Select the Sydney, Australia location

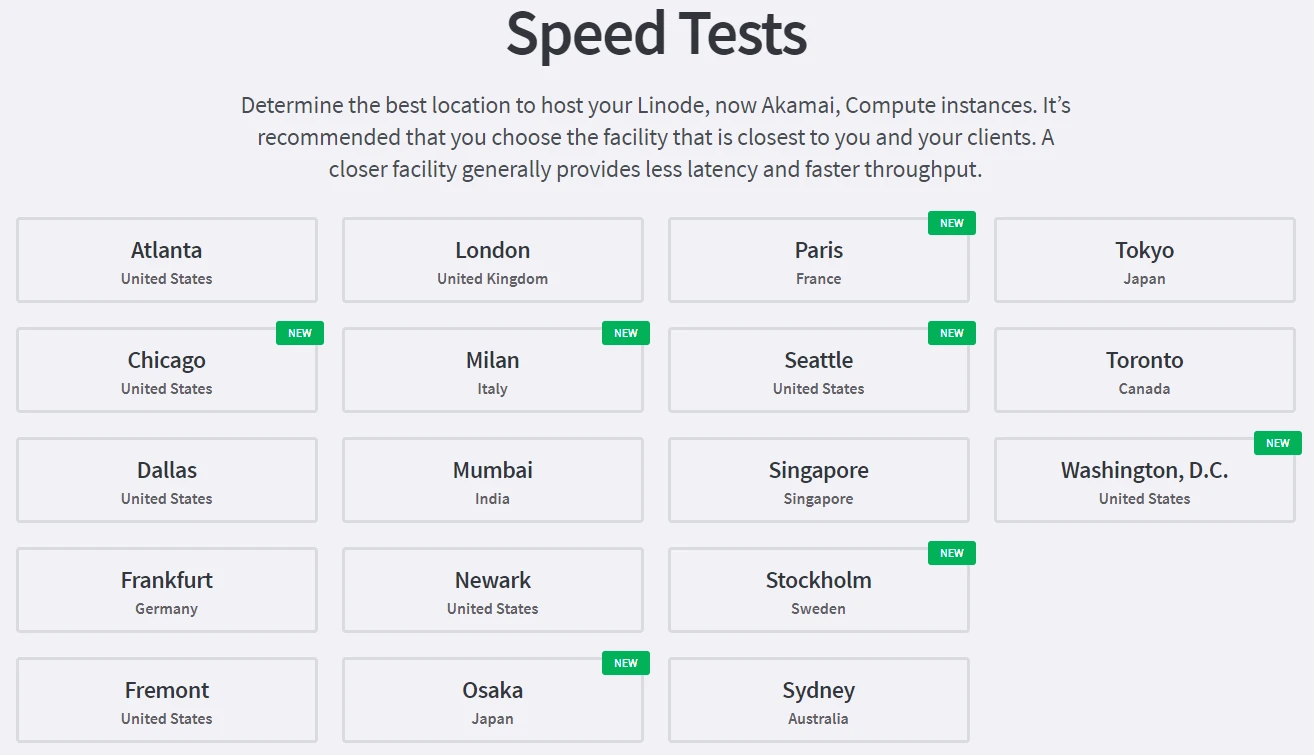click(x=818, y=701)
